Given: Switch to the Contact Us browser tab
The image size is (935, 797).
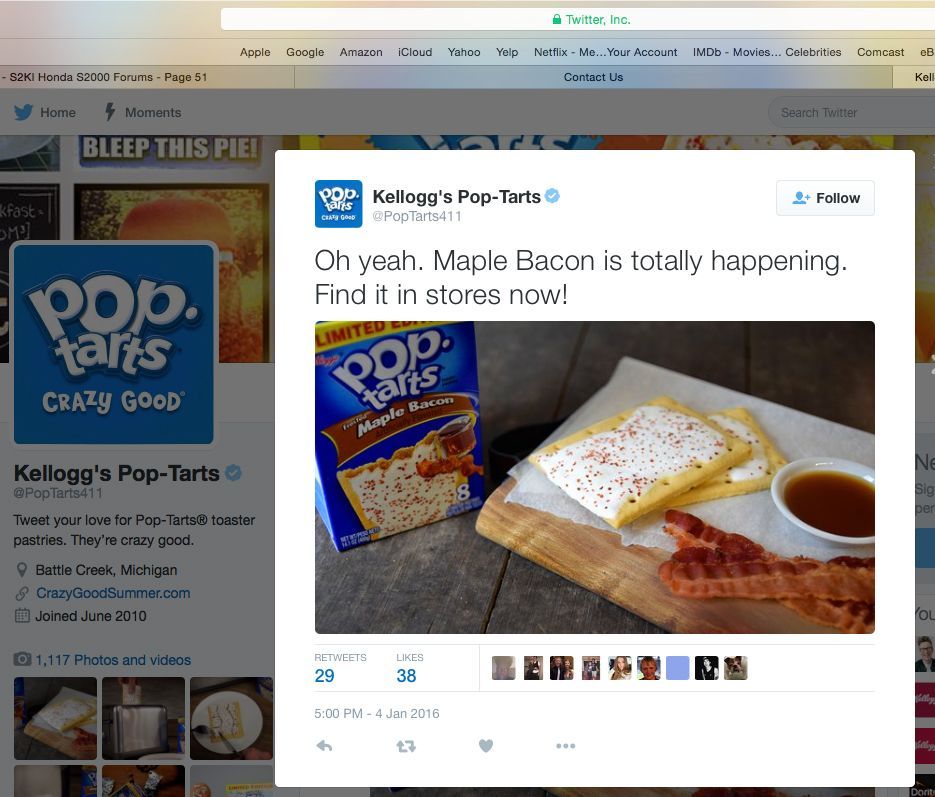Looking at the screenshot, I should [593, 77].
